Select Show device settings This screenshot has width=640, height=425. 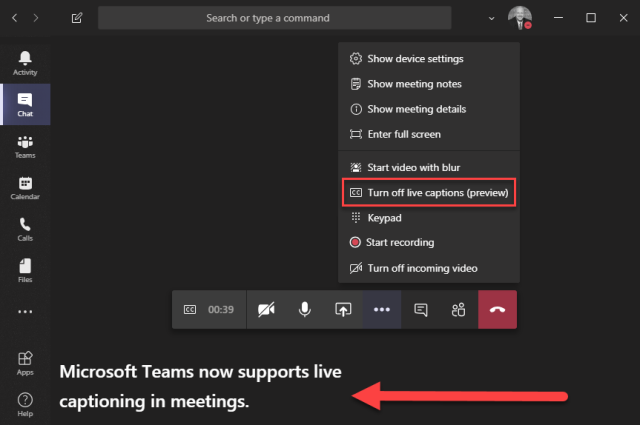tap(429, 59)
